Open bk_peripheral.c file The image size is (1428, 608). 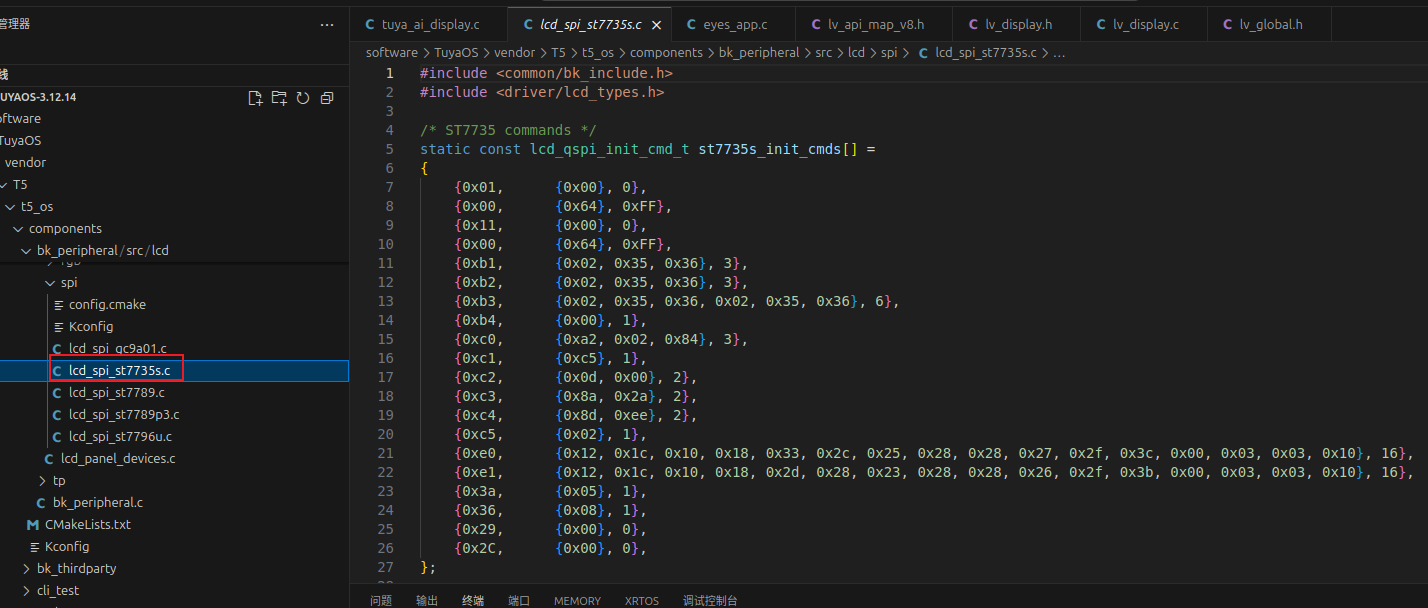98,503
